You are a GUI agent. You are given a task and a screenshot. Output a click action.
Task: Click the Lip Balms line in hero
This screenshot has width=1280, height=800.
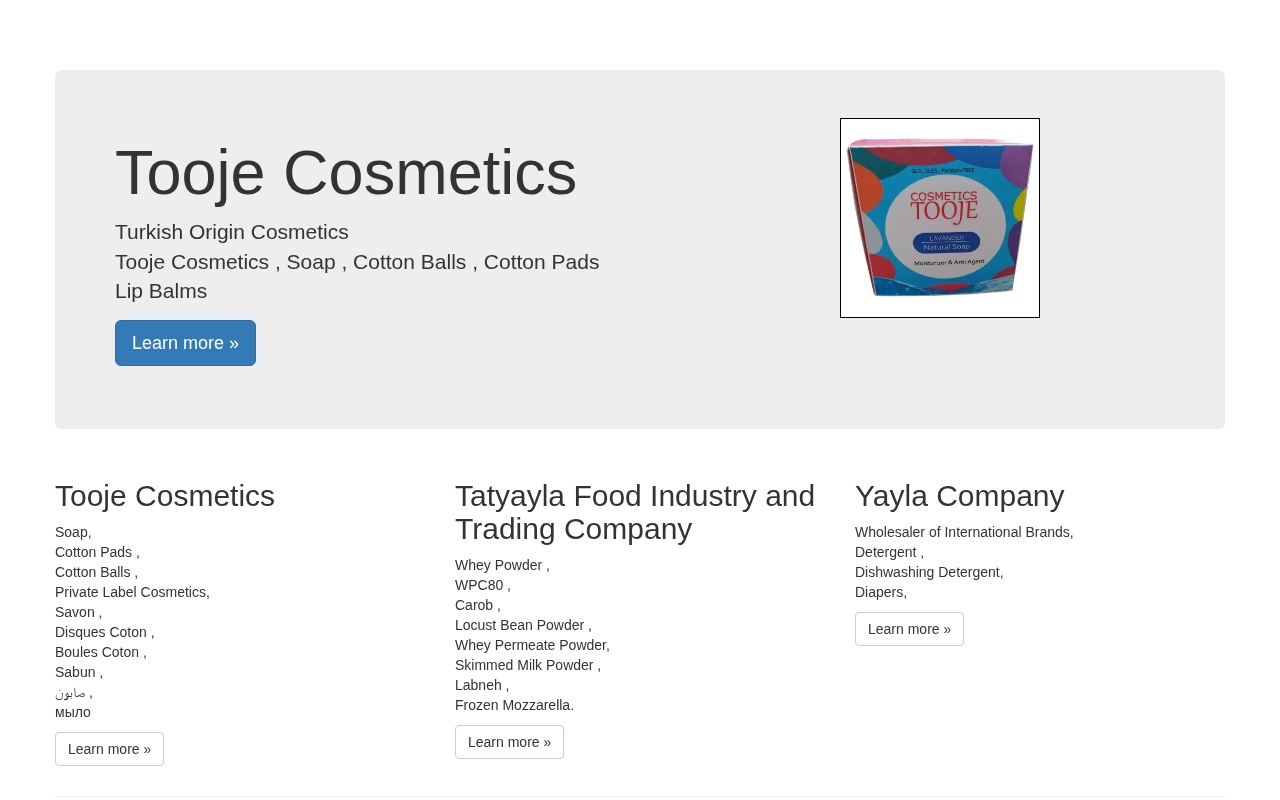[x=161, y=291]
